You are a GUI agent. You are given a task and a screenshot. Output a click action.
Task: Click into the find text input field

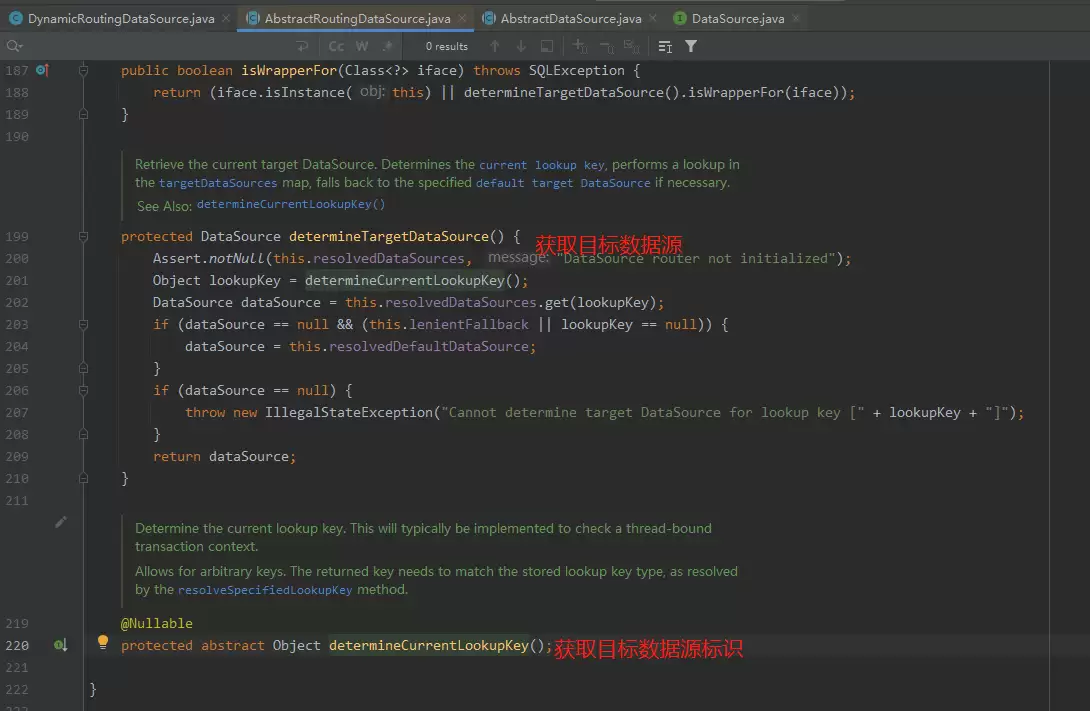(156, 46)
